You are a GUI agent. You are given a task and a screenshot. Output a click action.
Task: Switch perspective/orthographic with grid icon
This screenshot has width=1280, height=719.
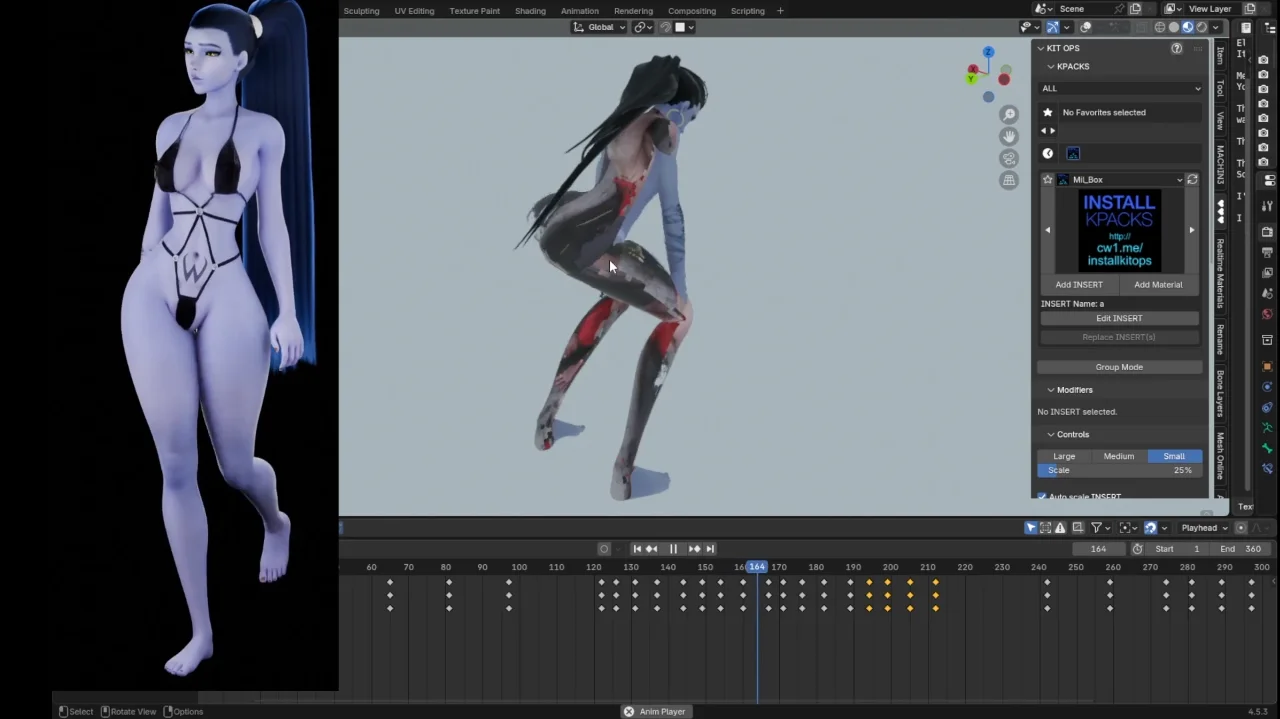click(1009, 180)
